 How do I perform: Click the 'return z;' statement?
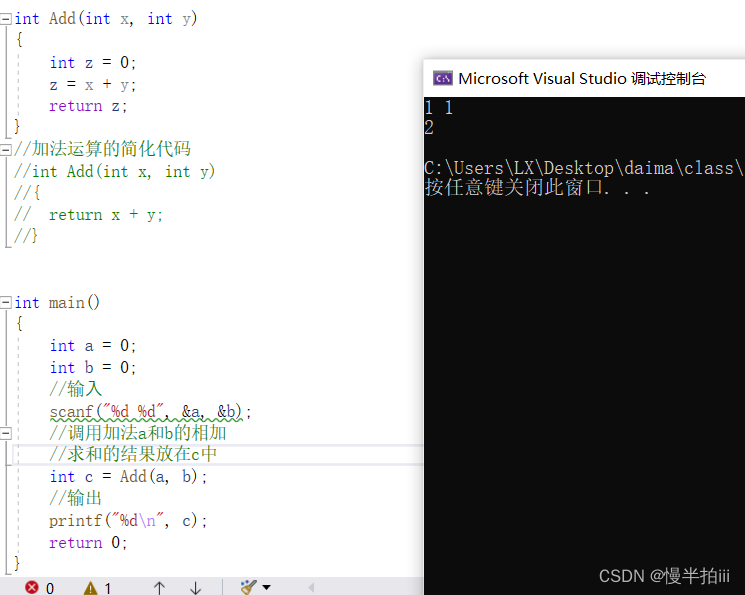88,106
